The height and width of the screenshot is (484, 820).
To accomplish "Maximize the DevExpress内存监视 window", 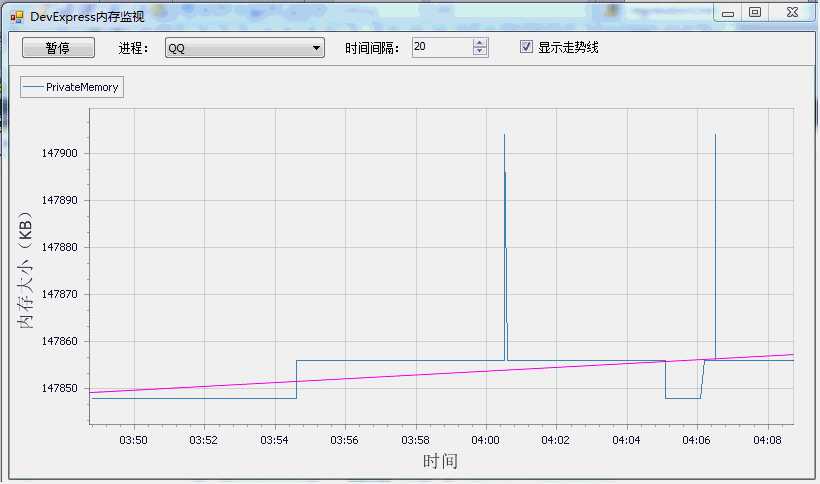I will [755, 13].
